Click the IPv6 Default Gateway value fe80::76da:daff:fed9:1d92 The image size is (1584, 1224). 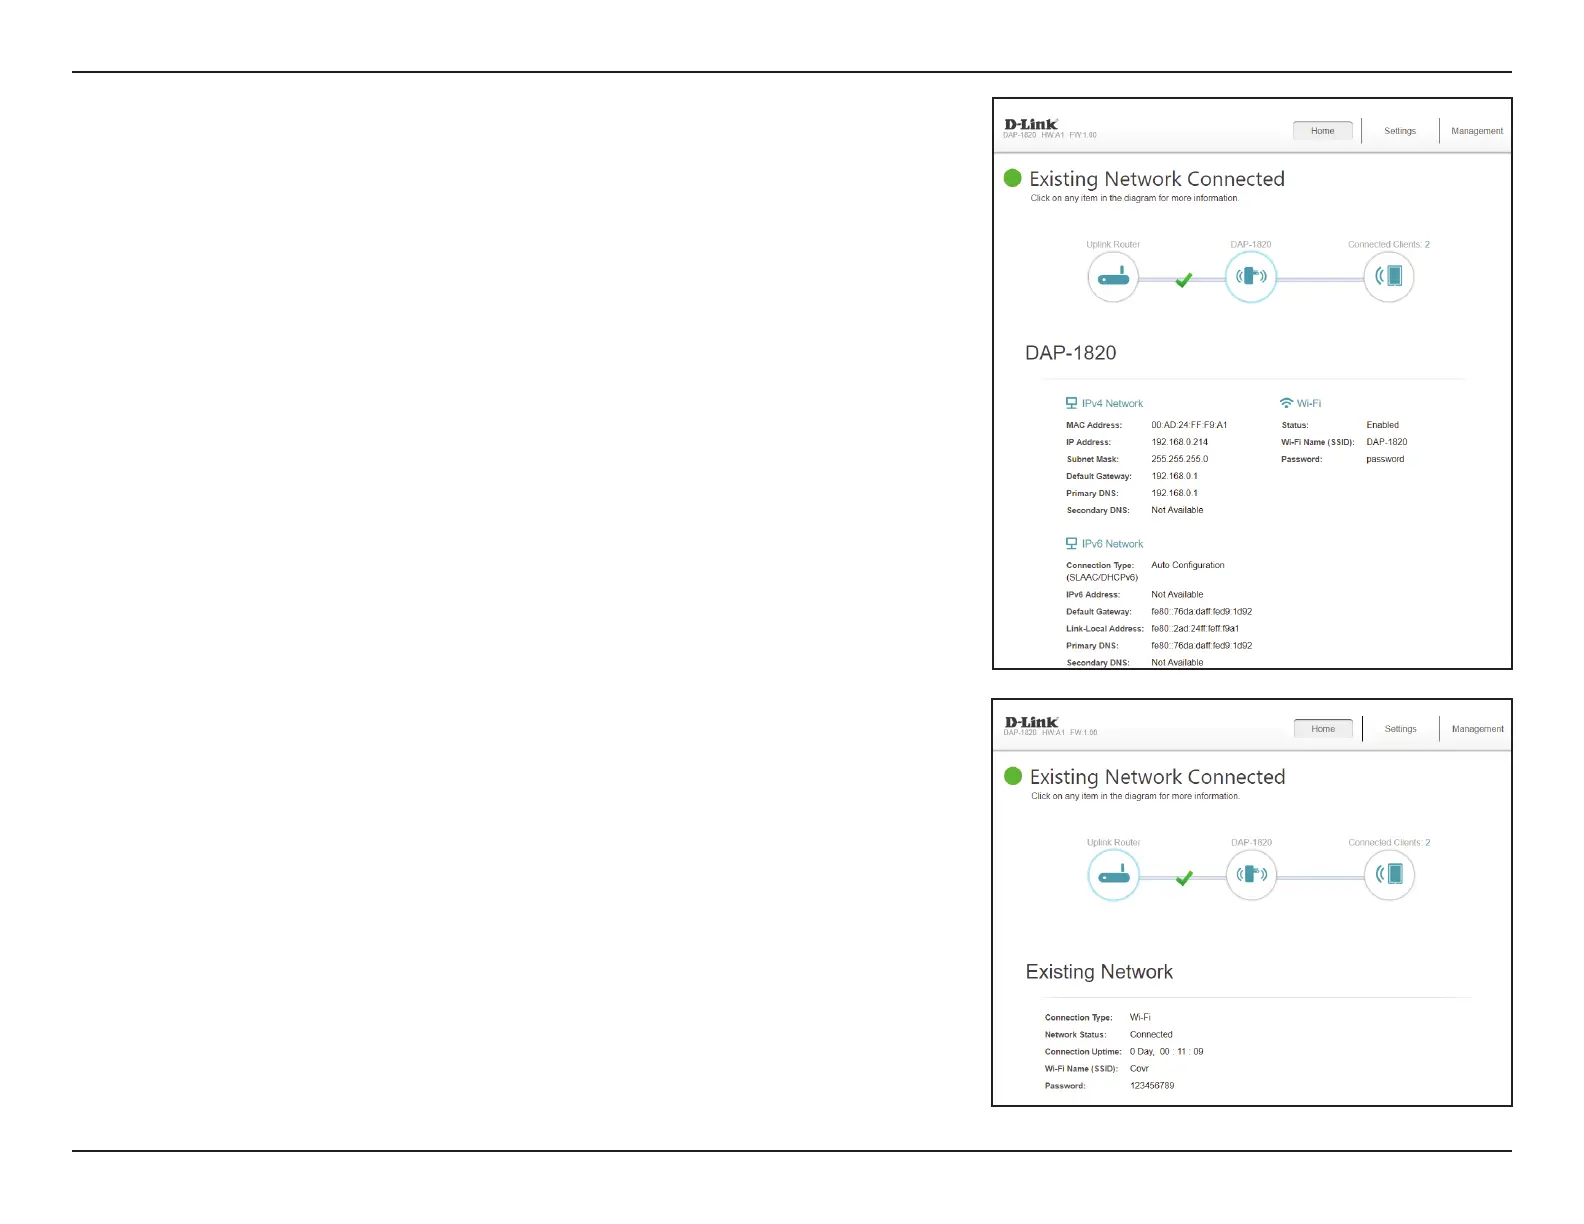point(1202,611)
